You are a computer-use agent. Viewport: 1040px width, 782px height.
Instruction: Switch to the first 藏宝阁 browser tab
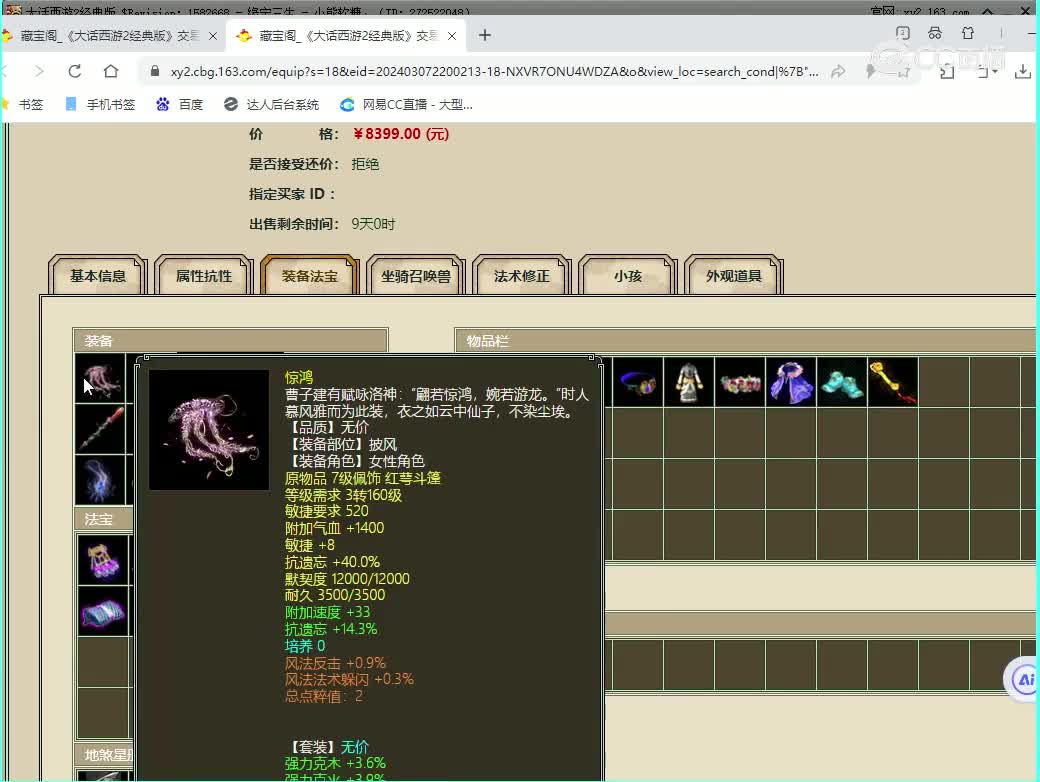(x=111, y=36)
